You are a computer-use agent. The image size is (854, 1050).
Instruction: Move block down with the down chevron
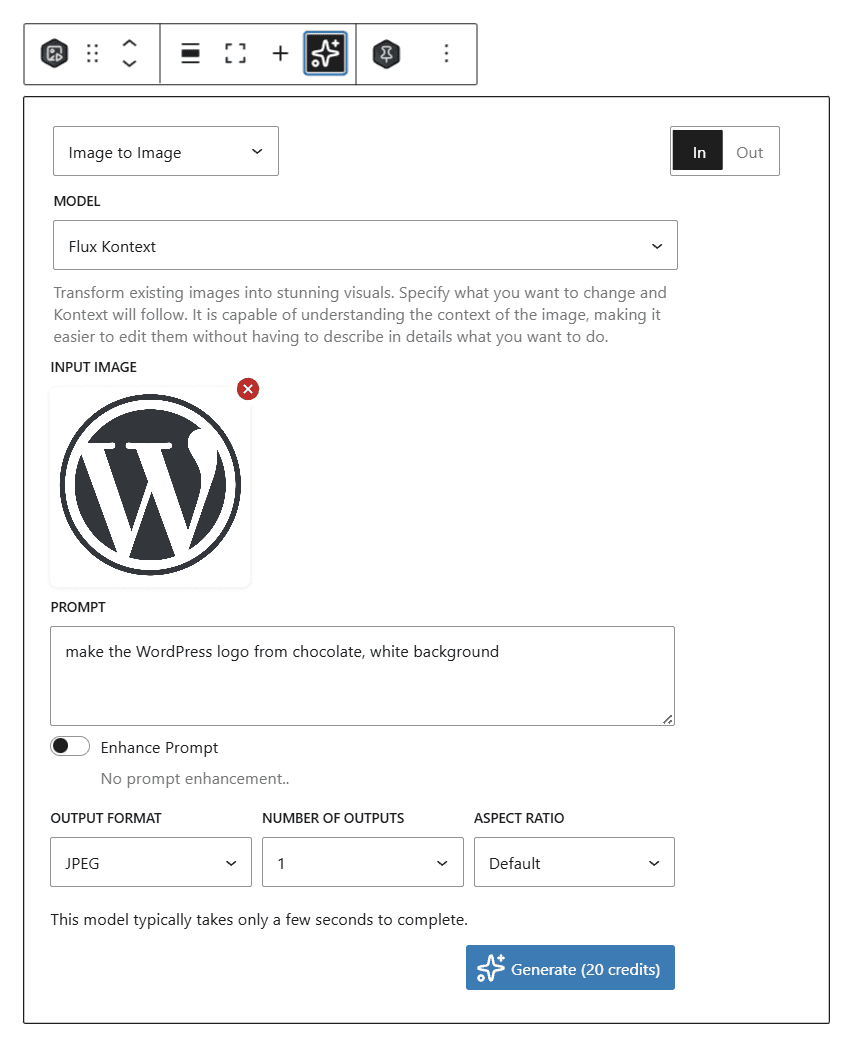point(129,64)
